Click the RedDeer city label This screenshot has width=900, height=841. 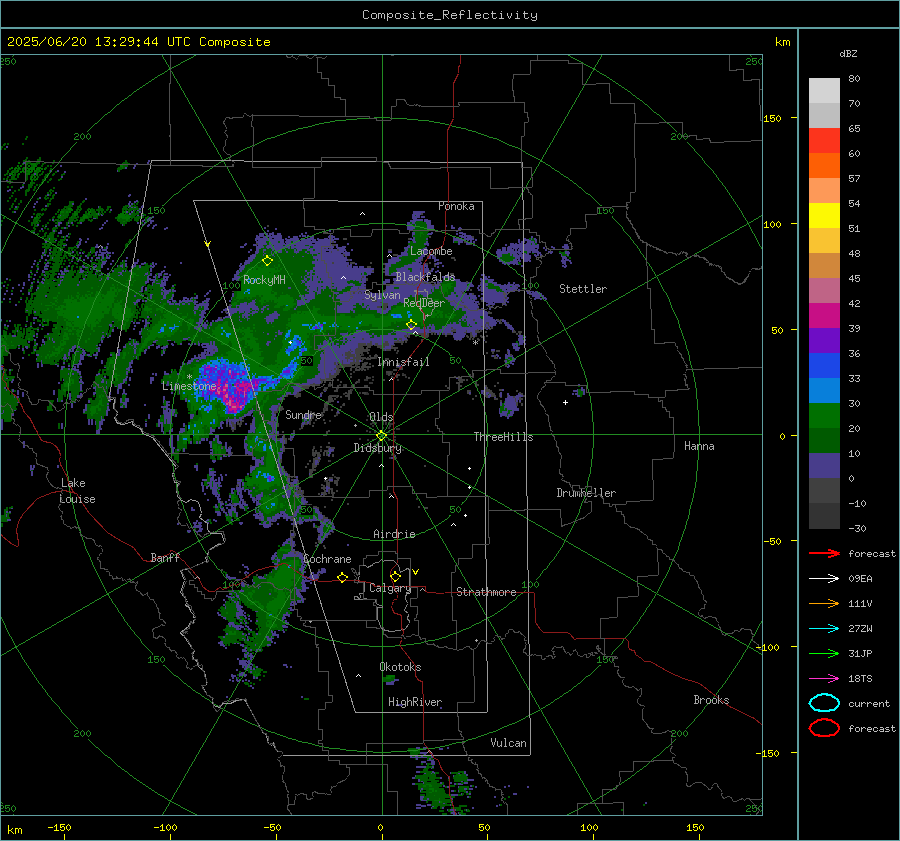pyautogui.click(x=424, y=303)
